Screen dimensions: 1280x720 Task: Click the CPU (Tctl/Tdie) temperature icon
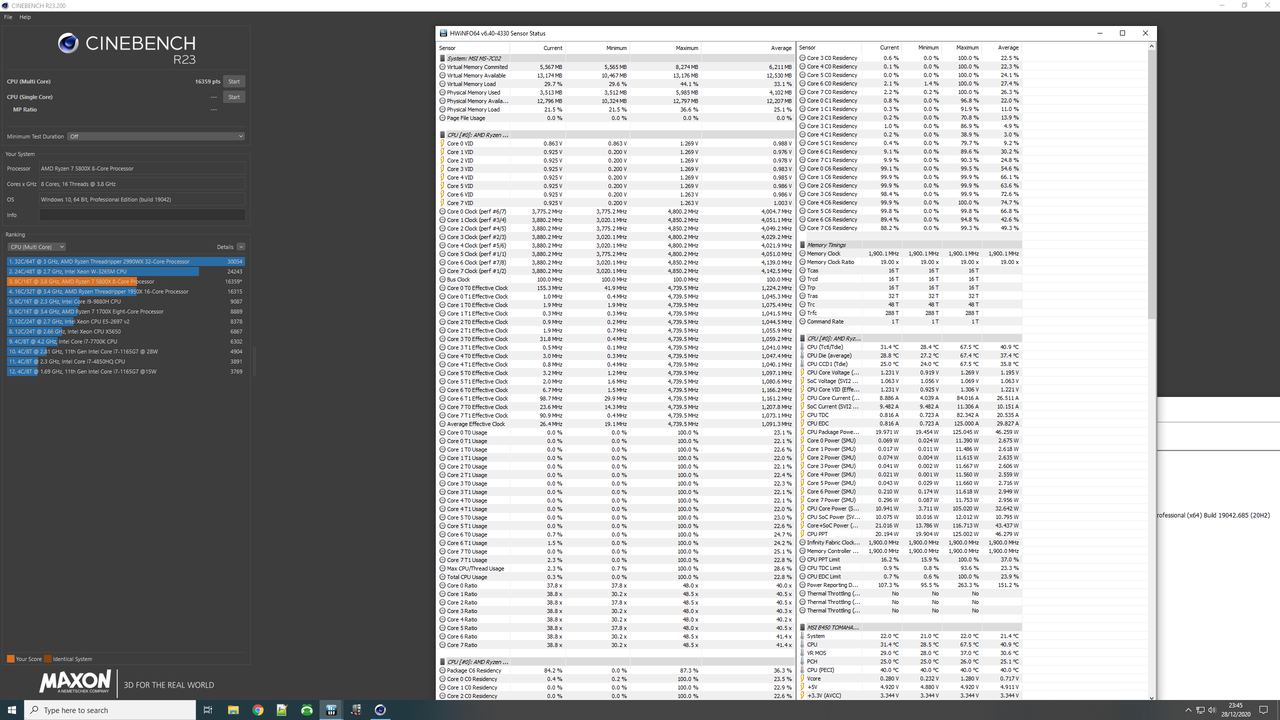point(803,347)
